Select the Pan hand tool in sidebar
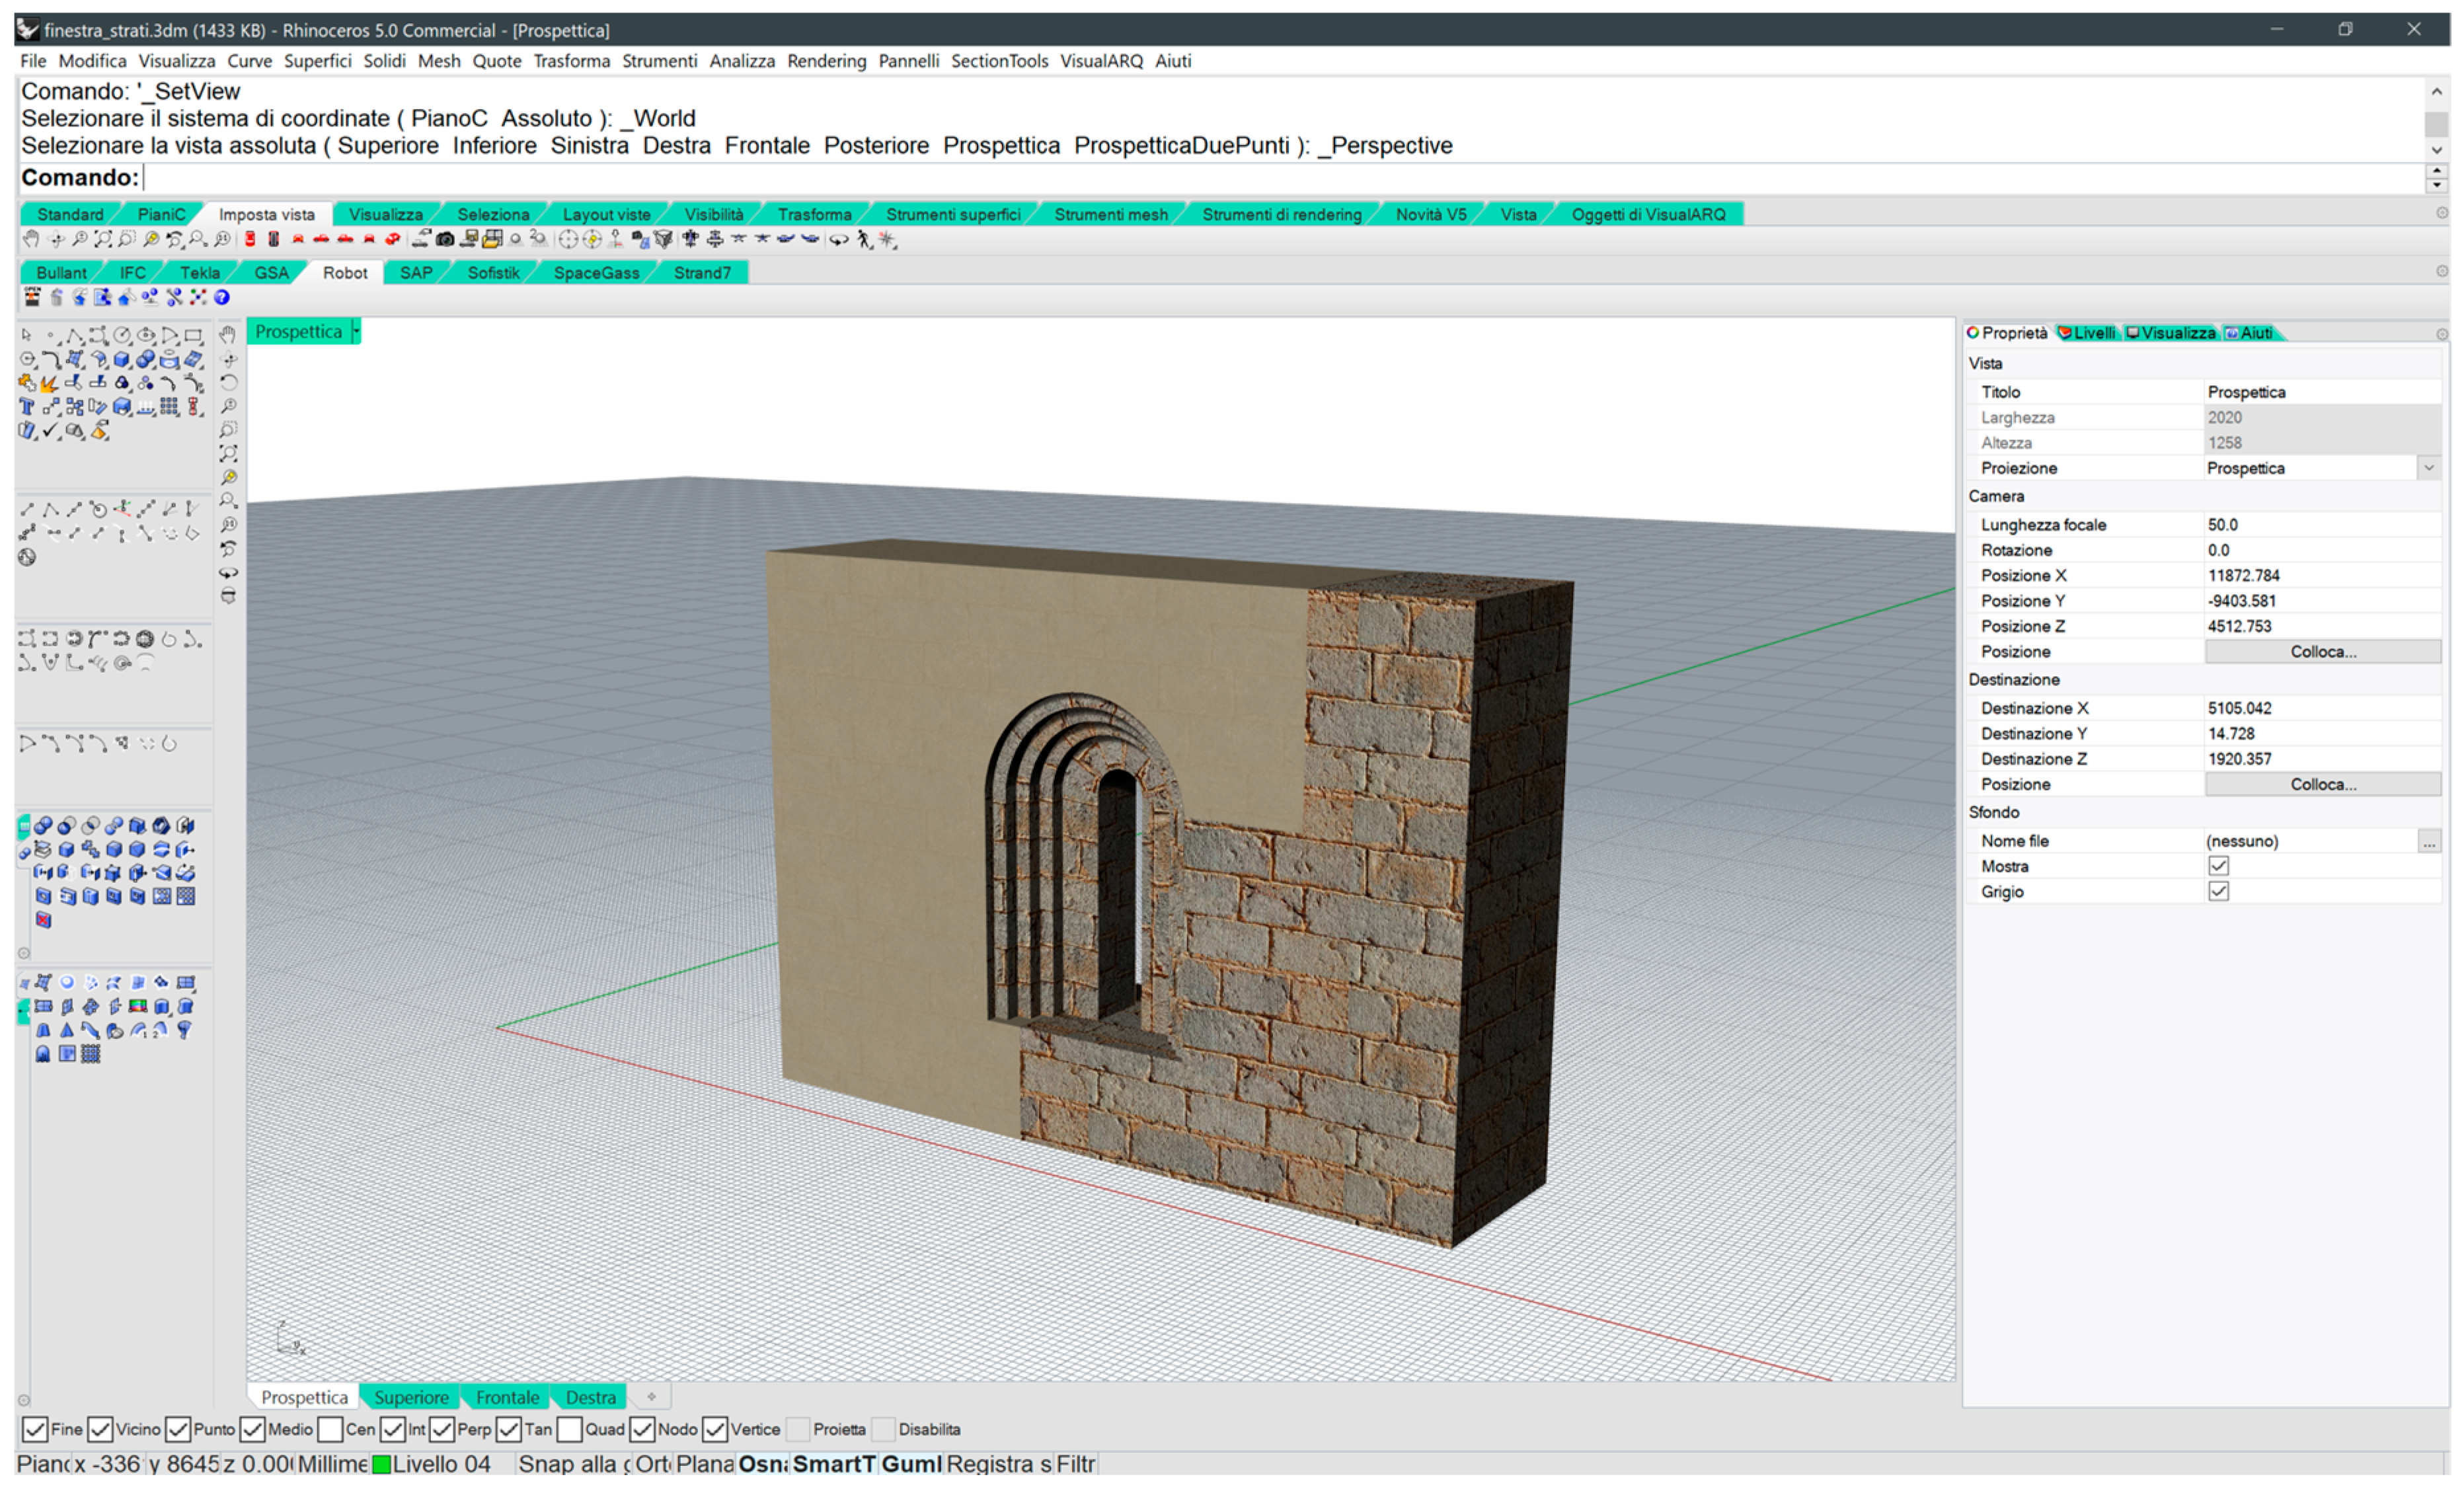 (x=228, y=334)
